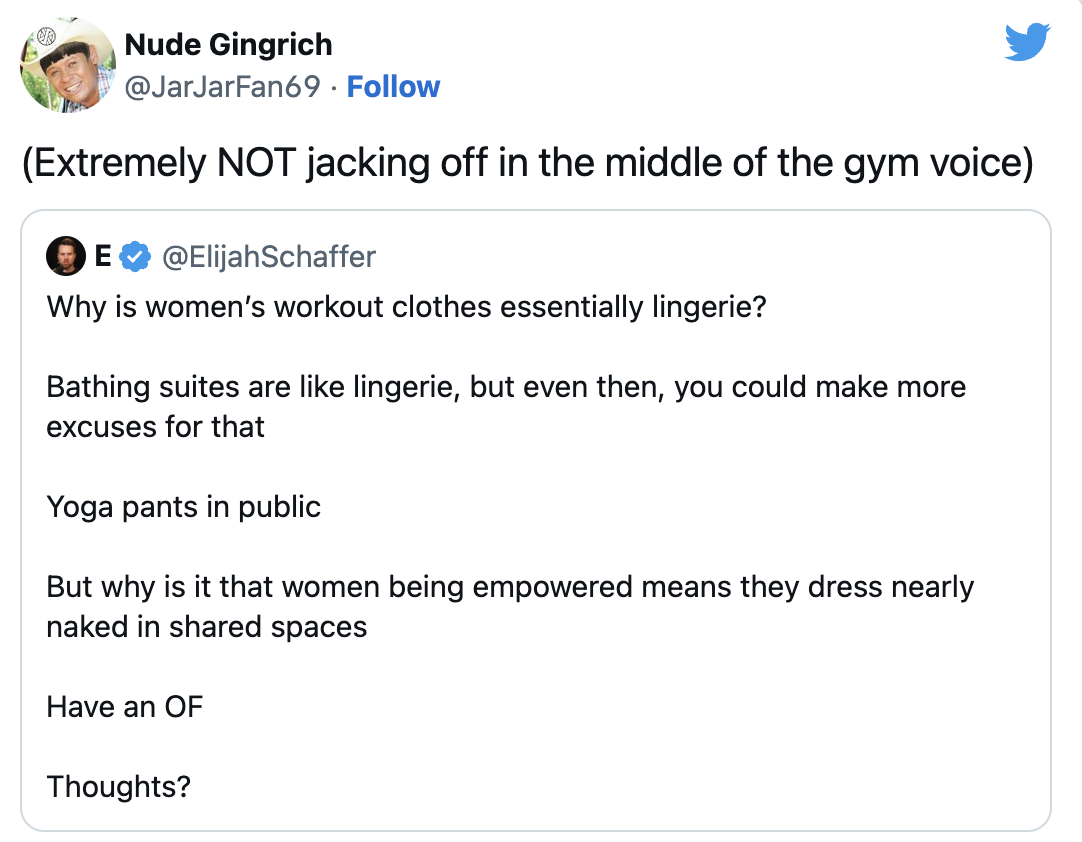The height and width of the screenshot is (842, 1082).
Task: Click the word NOT in the main tweet
Action: (256, 164)
